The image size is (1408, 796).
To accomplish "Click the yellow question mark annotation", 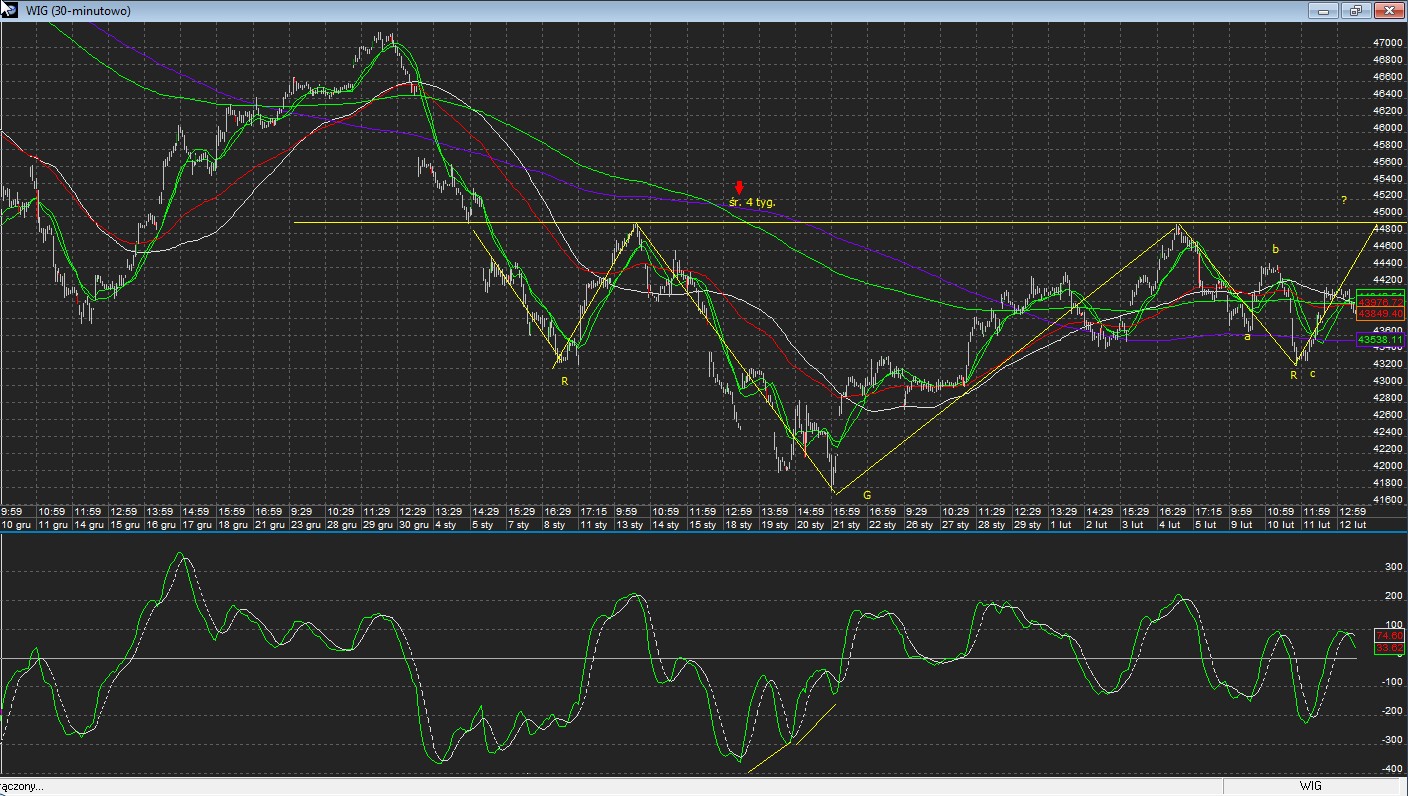I will tap(1344, 201).
